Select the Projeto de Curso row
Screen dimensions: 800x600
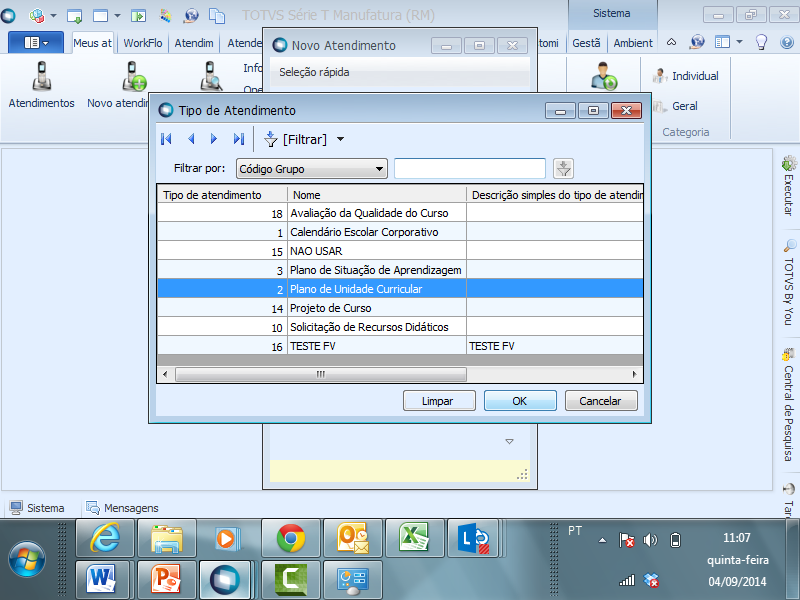400,308
